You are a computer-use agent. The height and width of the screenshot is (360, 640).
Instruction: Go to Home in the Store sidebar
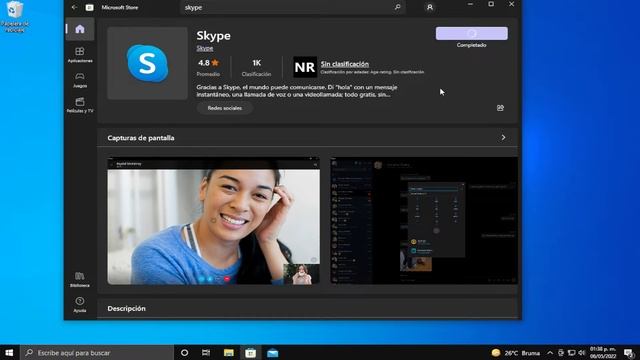(80, 29)
